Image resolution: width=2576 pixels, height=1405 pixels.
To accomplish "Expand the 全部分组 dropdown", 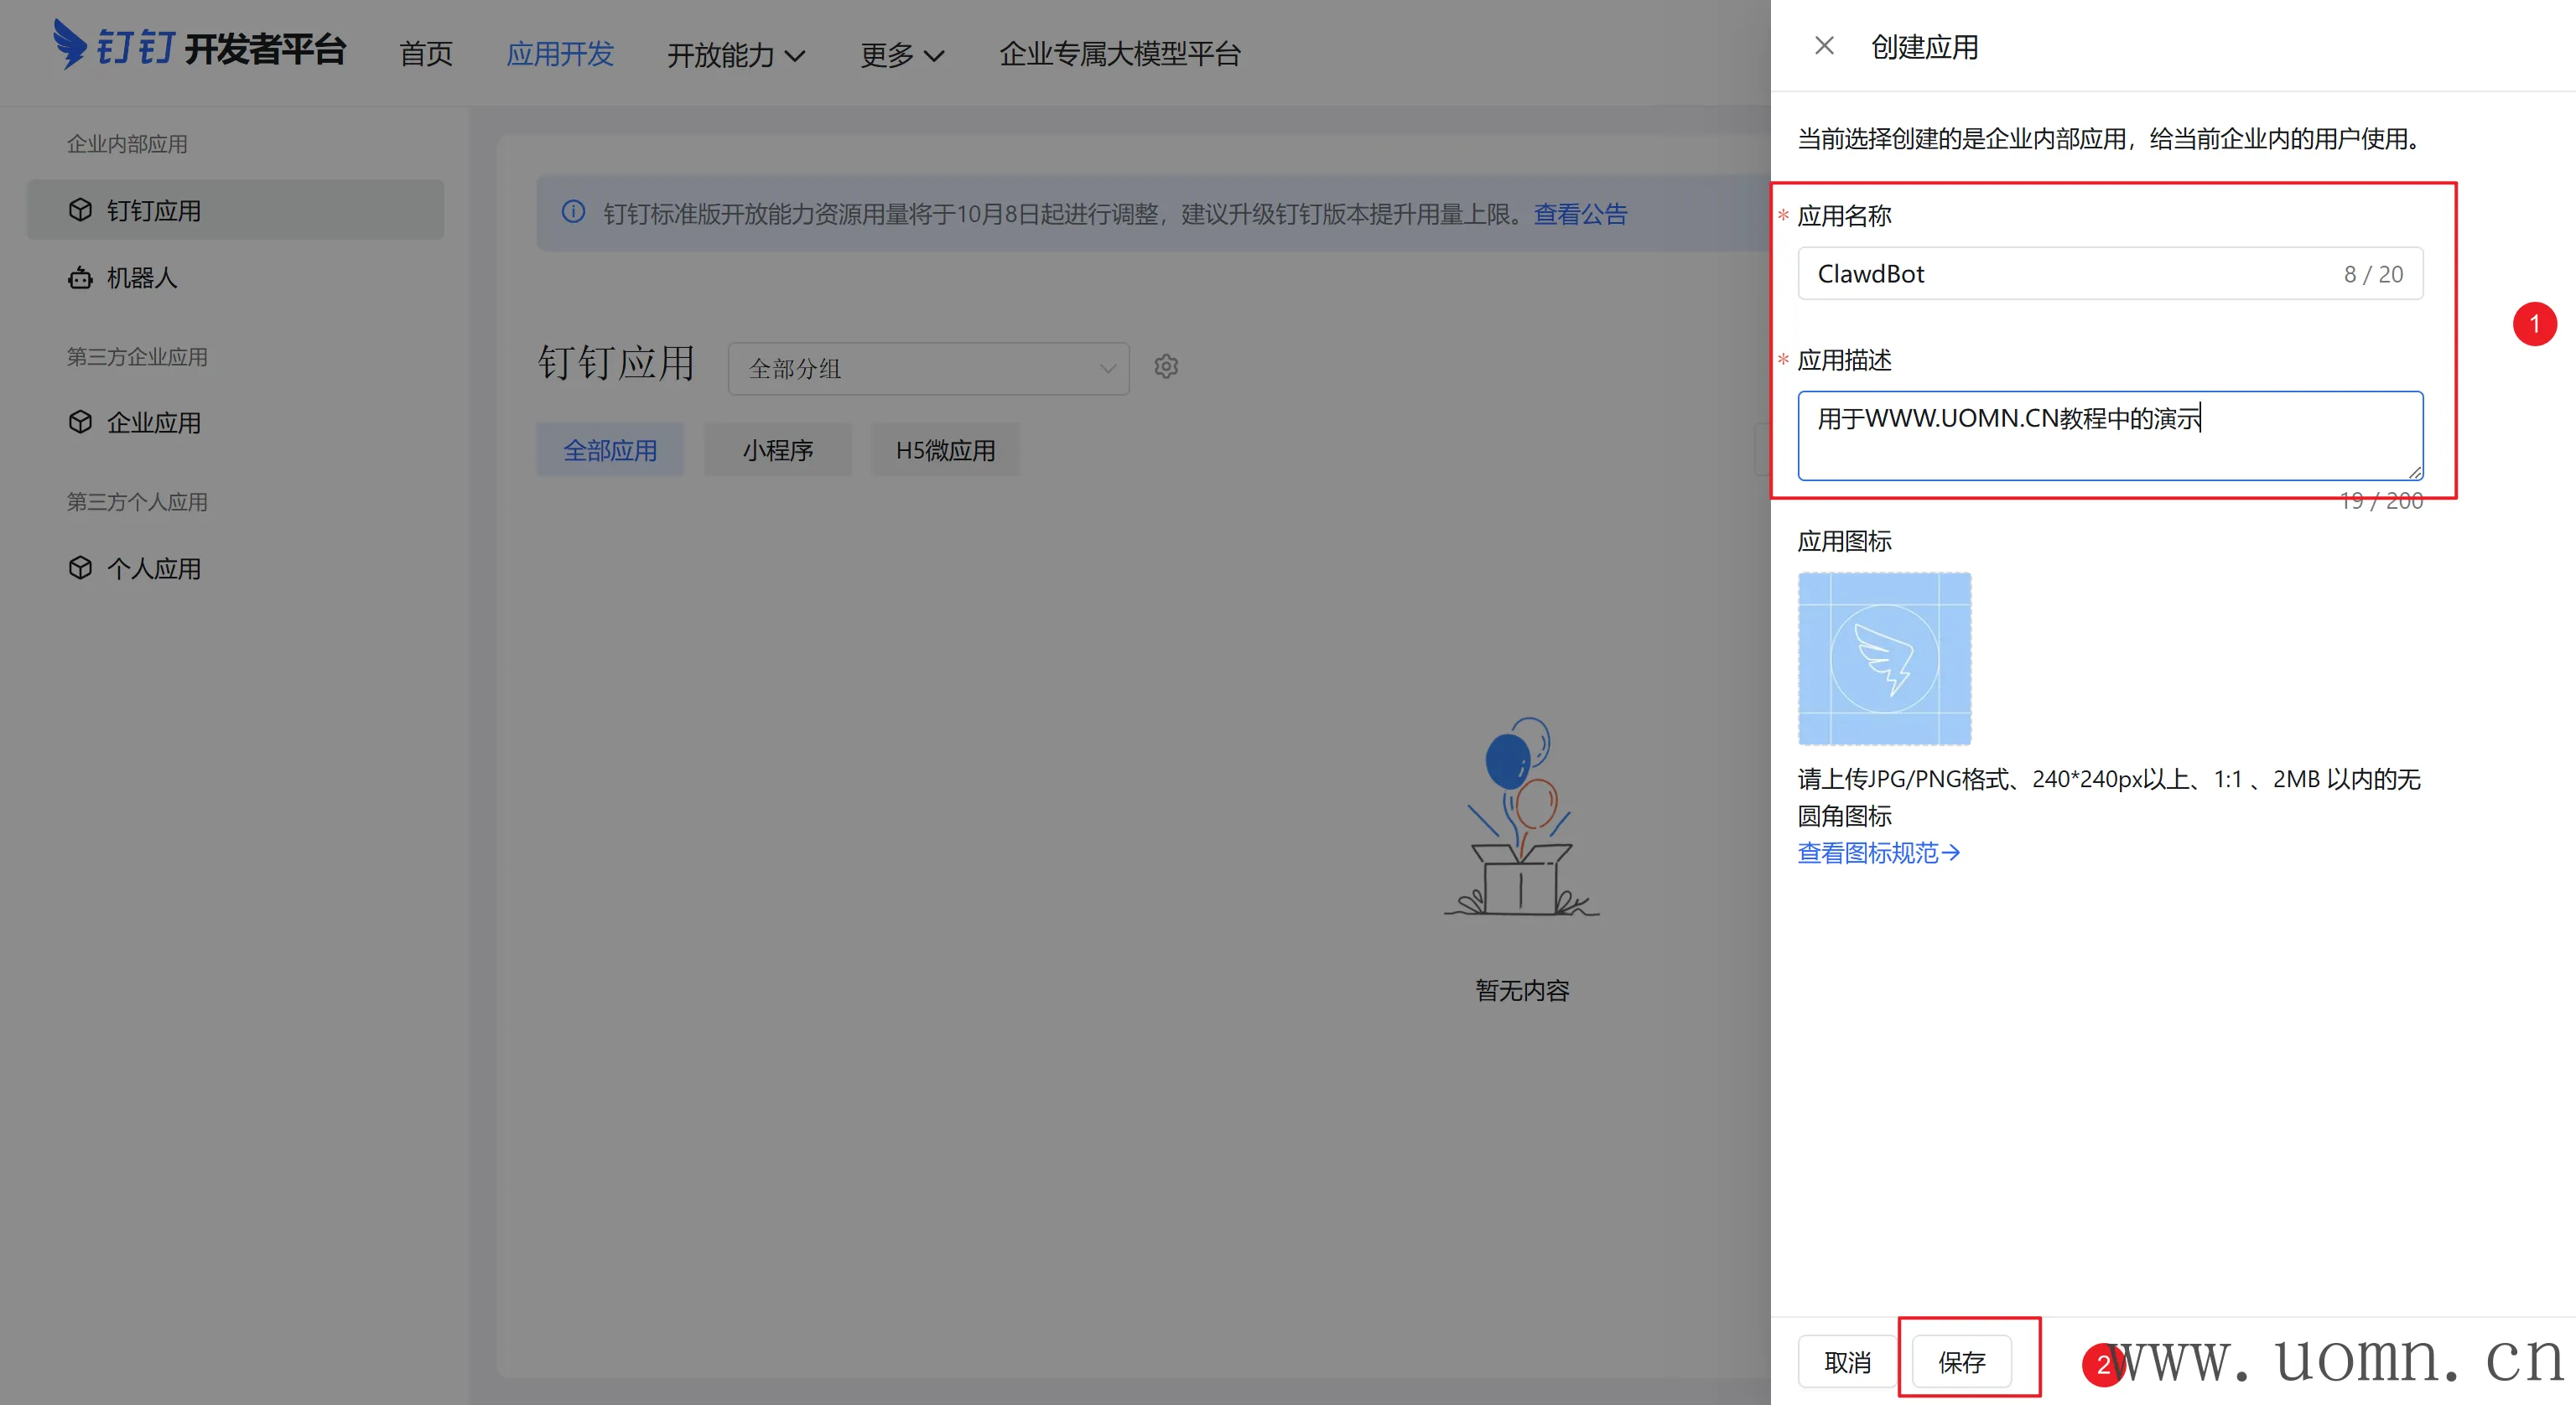I will 928,368.
